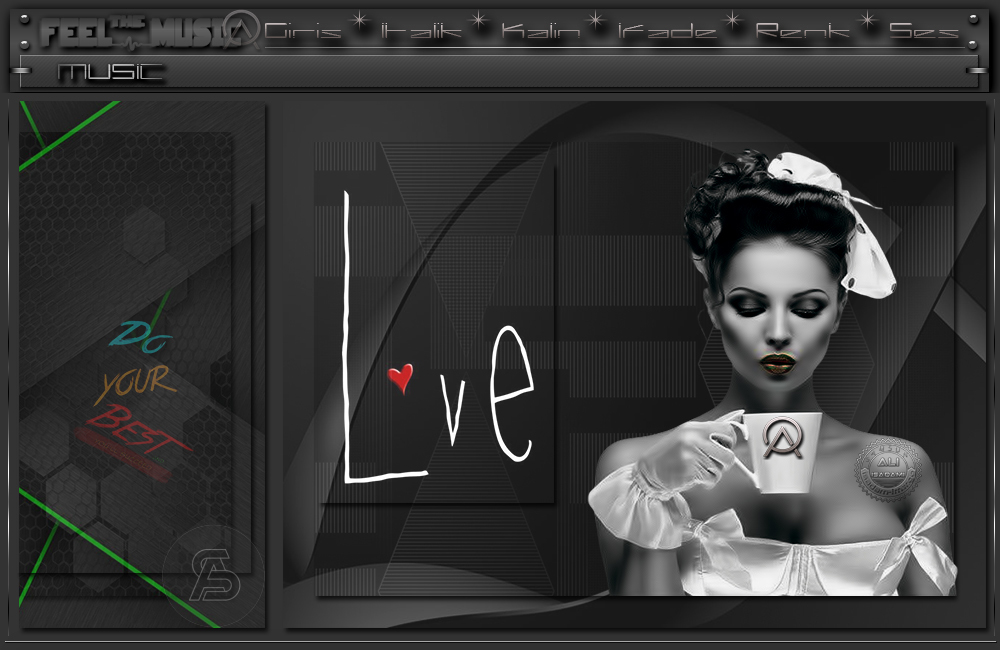Open the Giris menu item
This screenshot has width=1000, height=650.
(302, 31)
